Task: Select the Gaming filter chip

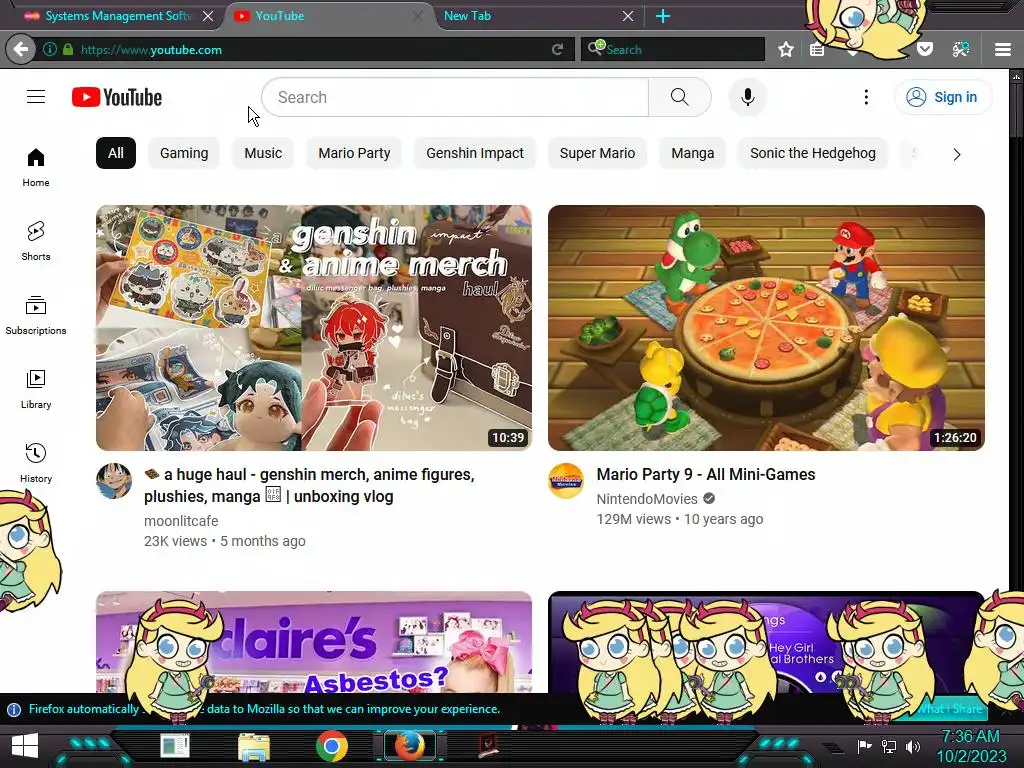Action: 184,153
